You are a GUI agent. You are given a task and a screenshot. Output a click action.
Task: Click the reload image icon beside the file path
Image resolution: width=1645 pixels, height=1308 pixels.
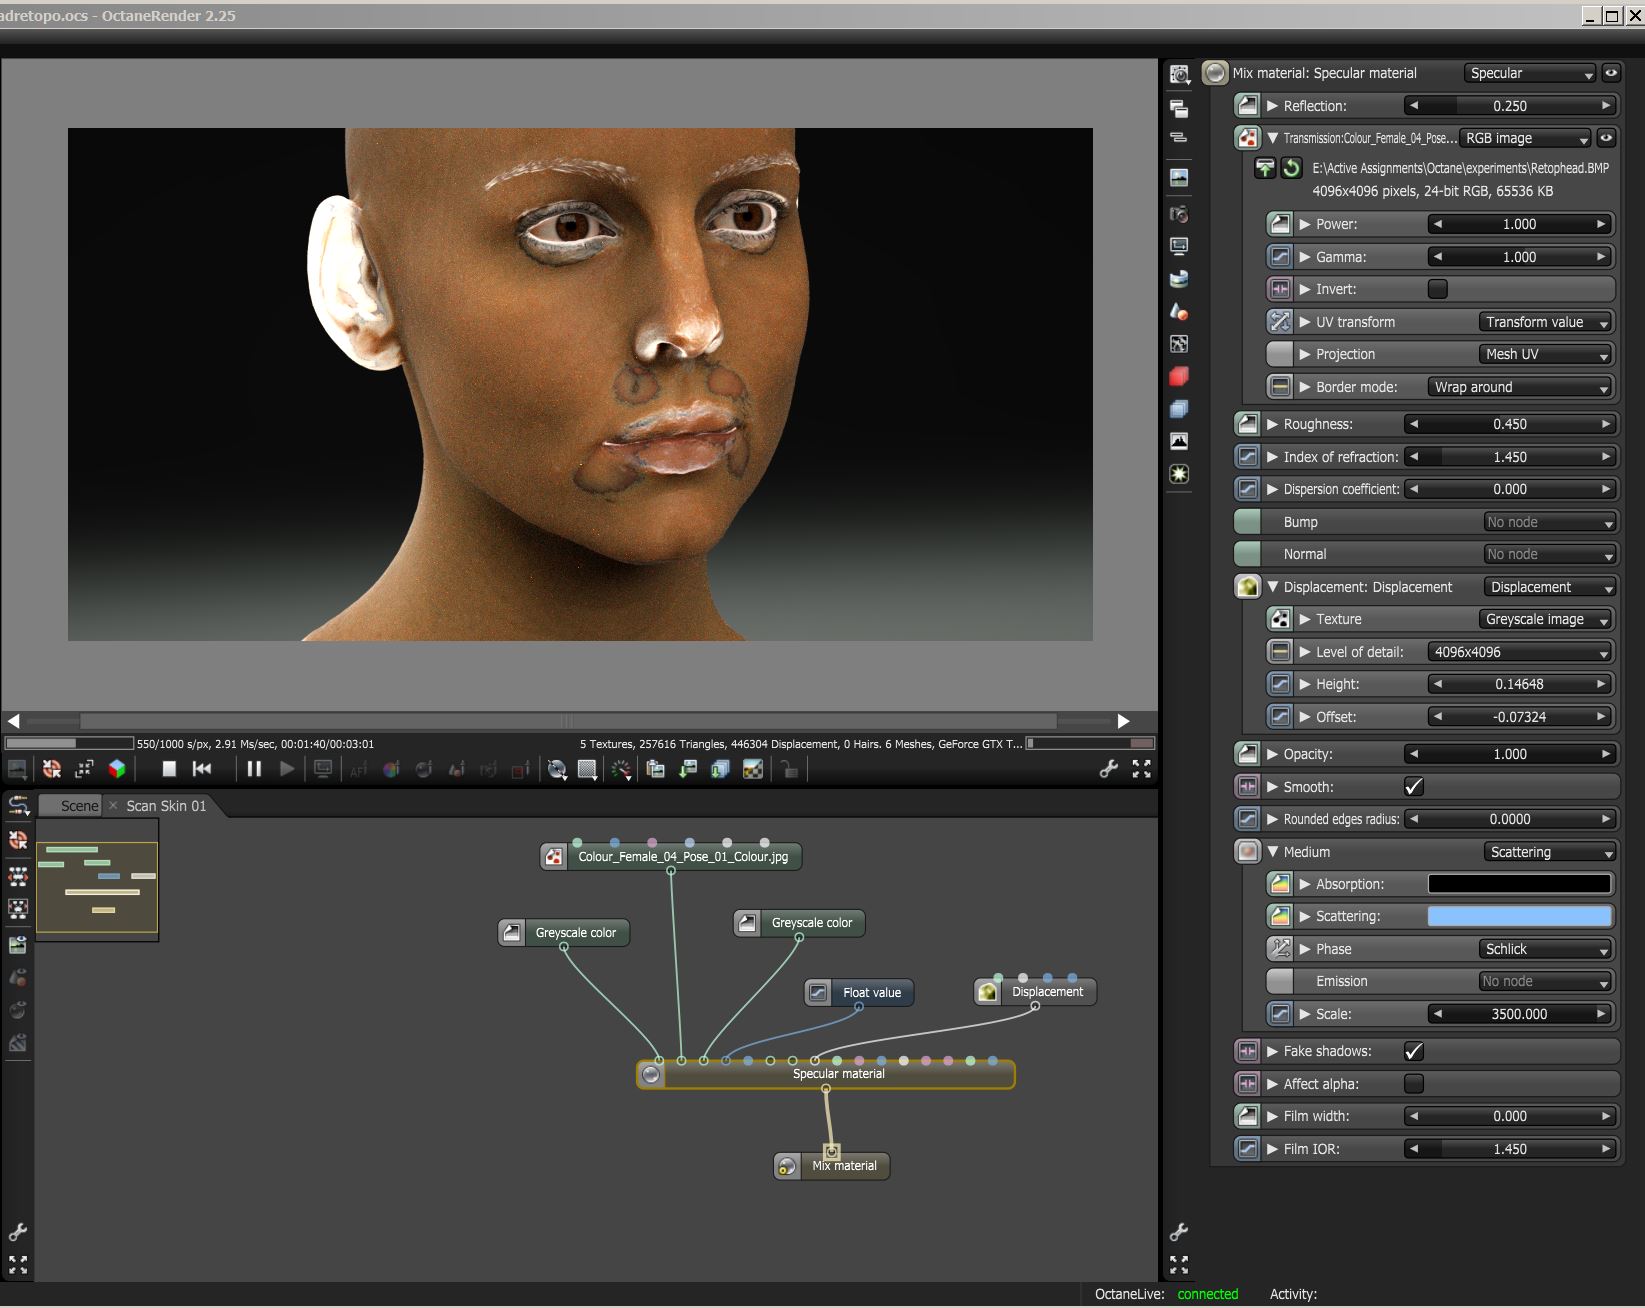[1291, 168]
